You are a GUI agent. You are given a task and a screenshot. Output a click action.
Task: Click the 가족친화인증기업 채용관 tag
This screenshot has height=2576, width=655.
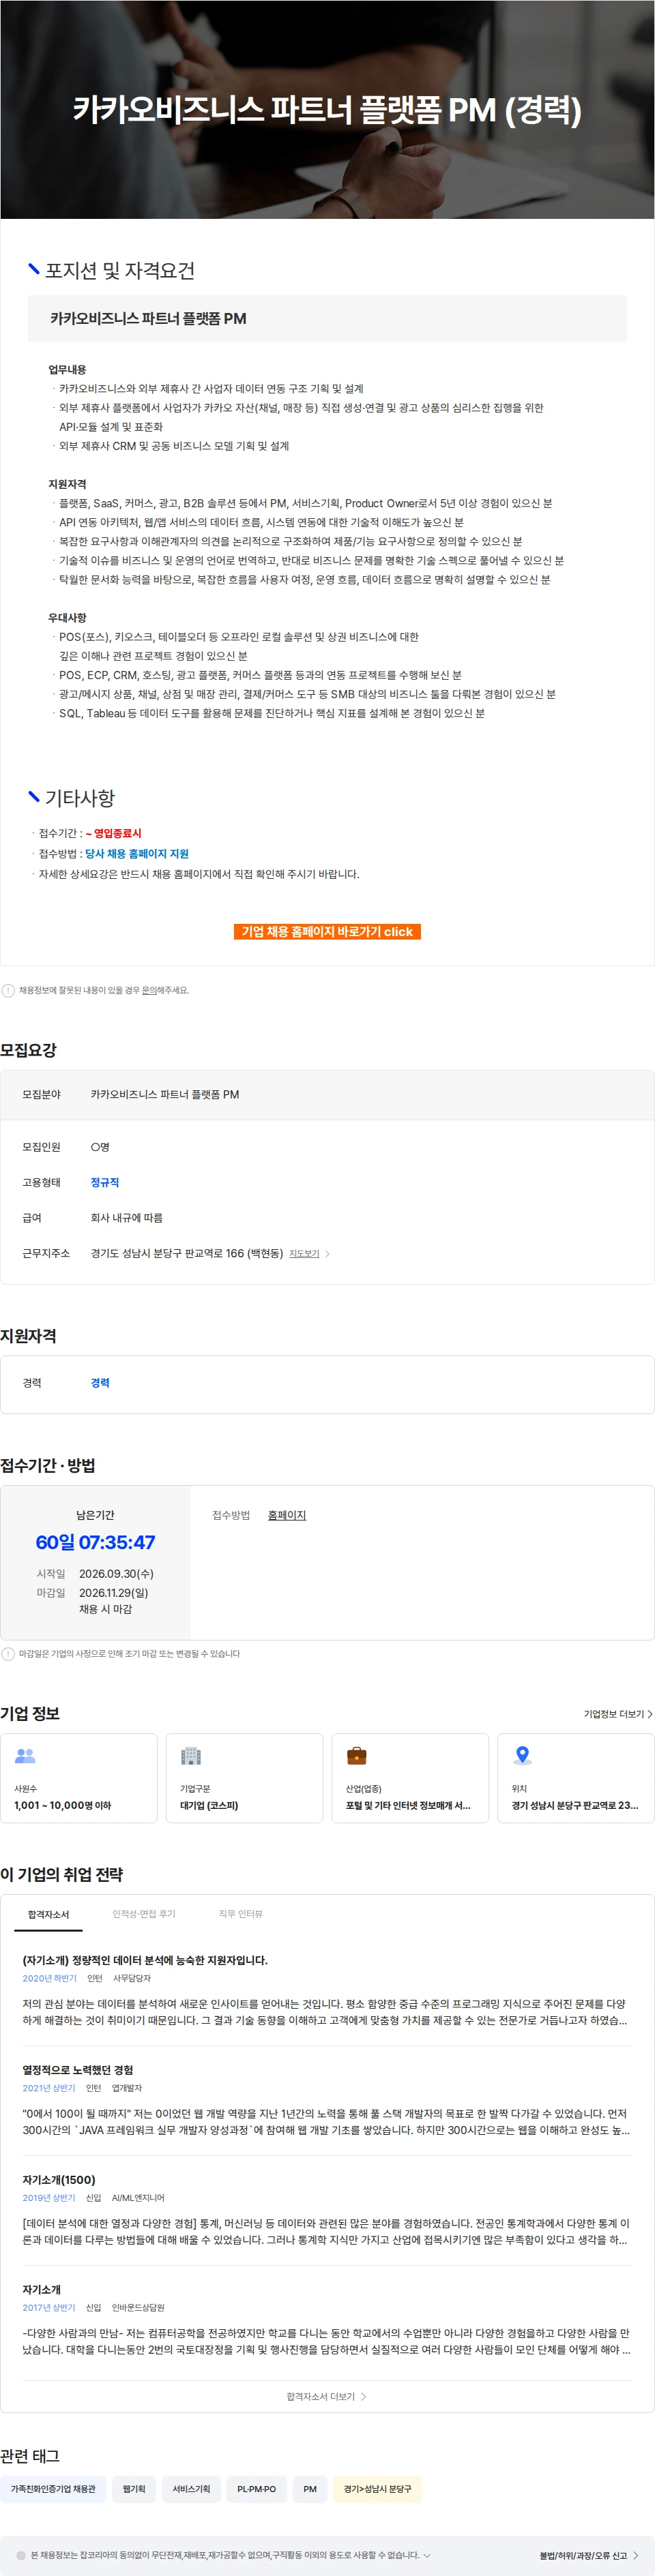pyautogui.click(x=53, y=2489)
